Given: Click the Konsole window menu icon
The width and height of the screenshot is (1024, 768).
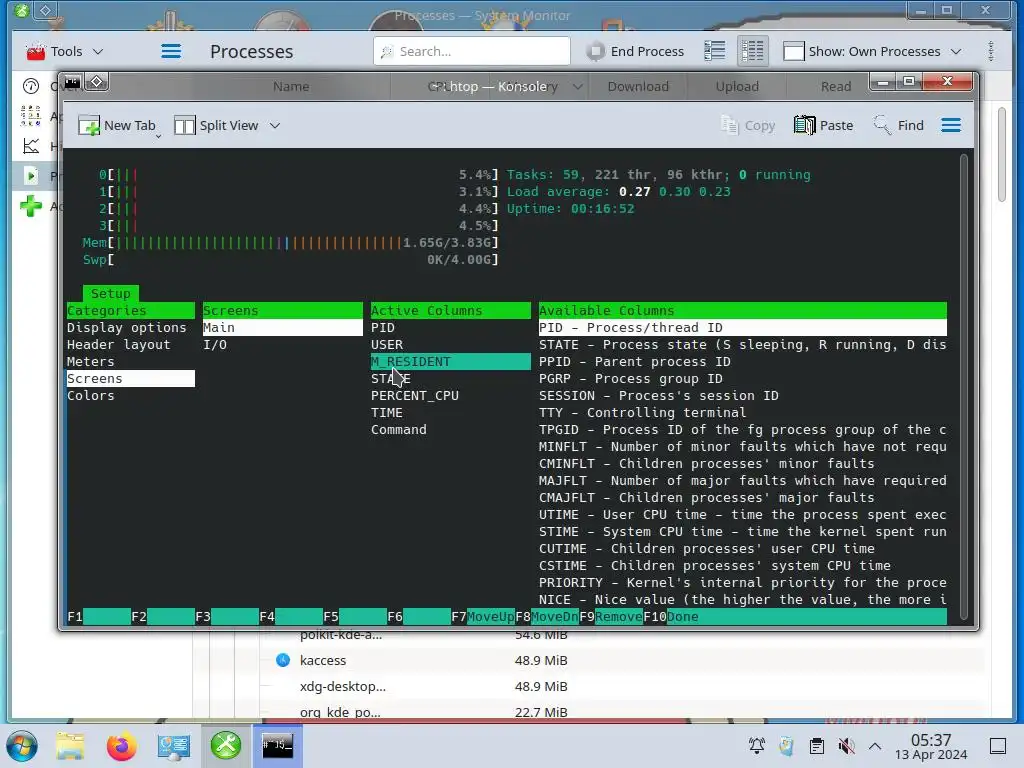Looking at the screenshot, I should point(72,82).
